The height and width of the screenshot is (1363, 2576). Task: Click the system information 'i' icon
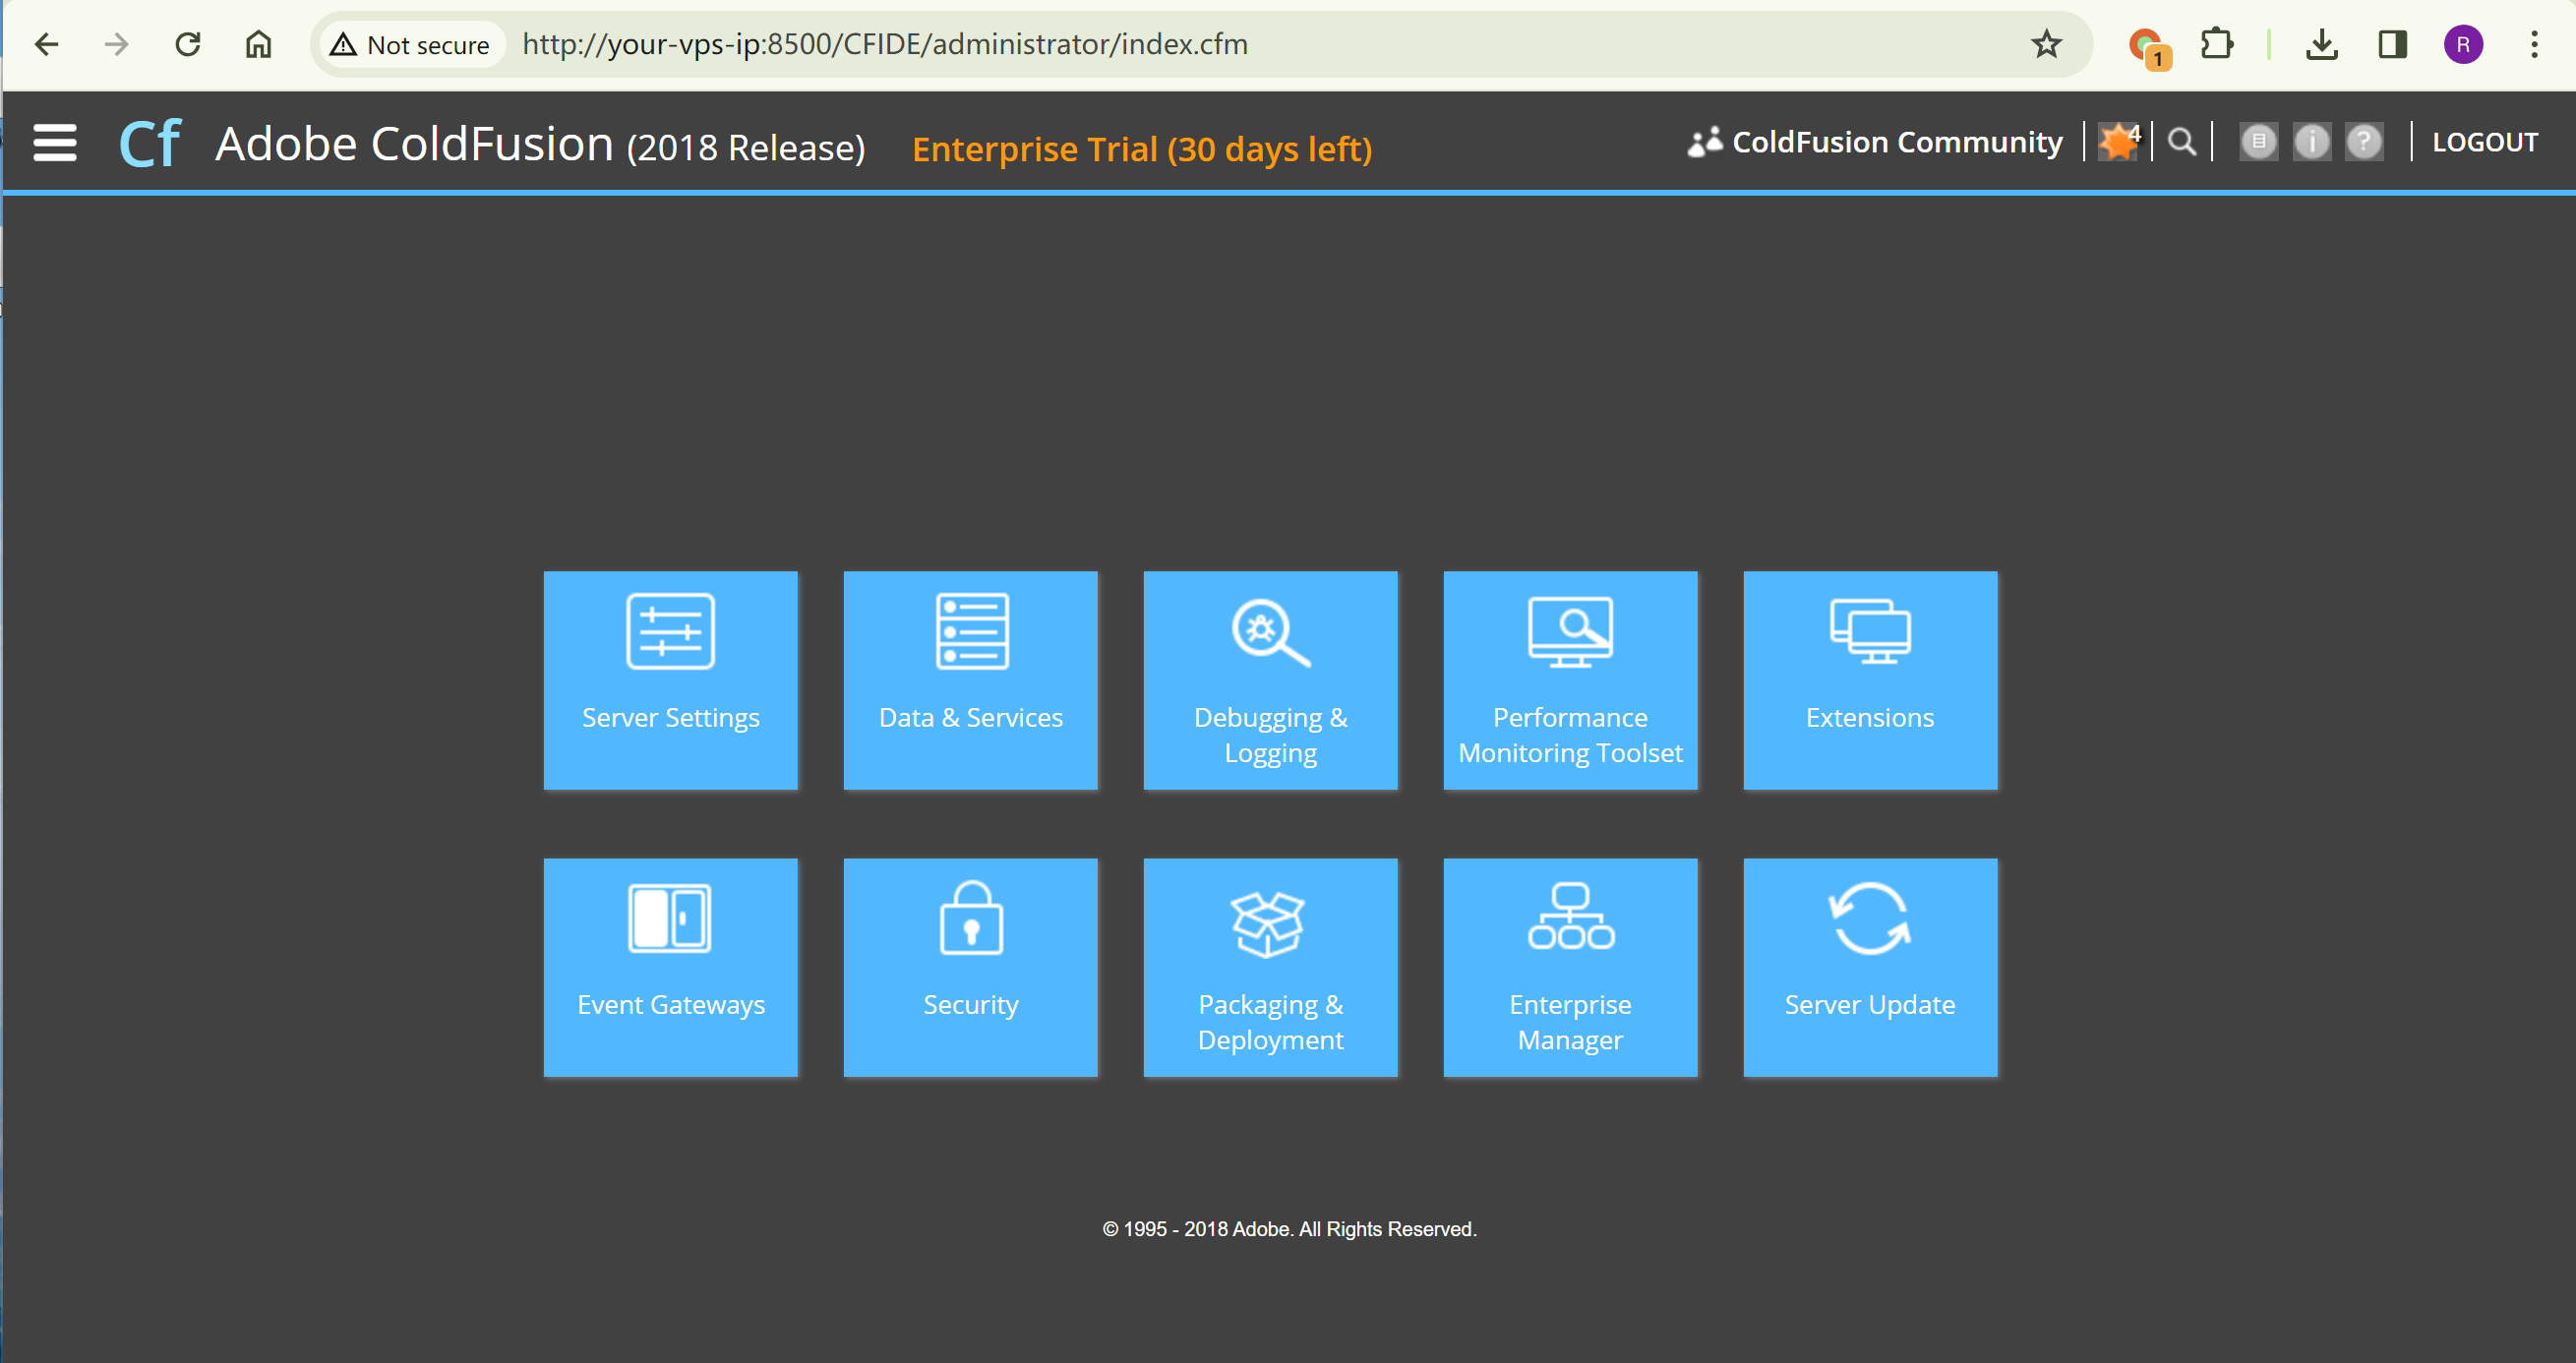(2311, 142)
